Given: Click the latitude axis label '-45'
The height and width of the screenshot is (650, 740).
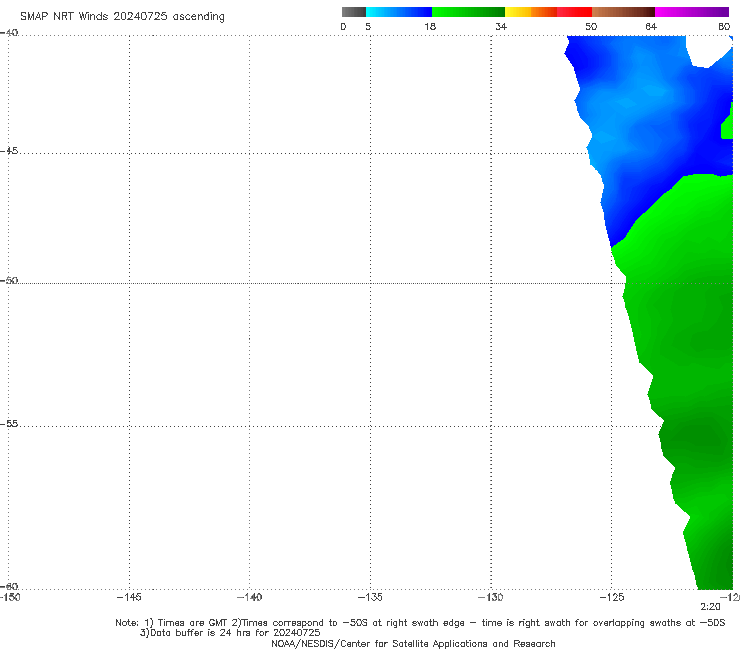Looking at the screenshot, I should pos(9,151).
